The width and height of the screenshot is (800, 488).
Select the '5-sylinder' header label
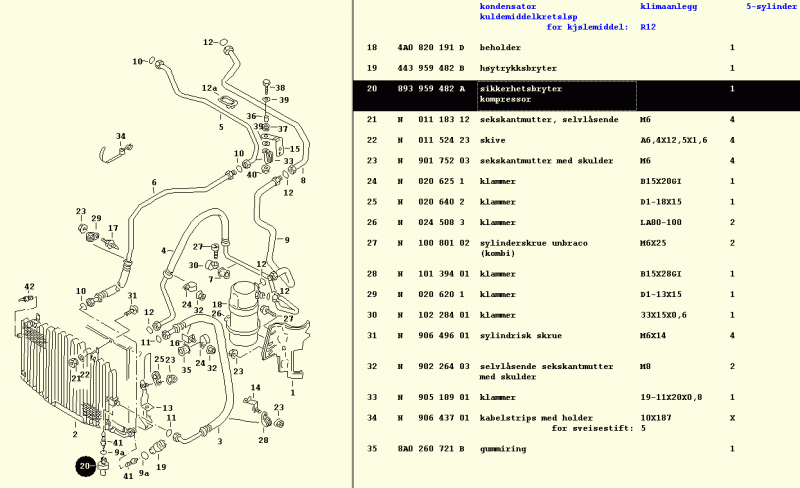[x=772, y=6]
